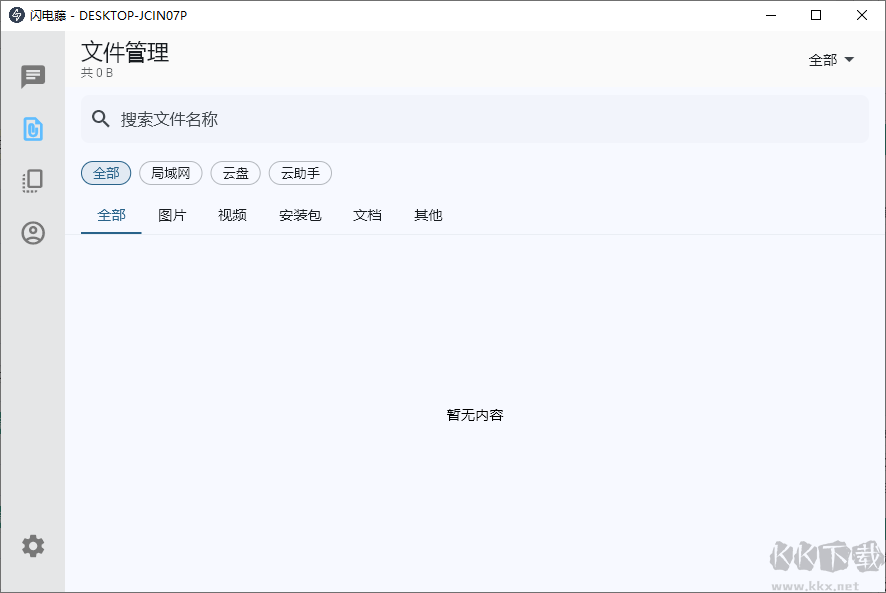
Task: Click the magnifier search icon
Action: [x=101, y=119]
